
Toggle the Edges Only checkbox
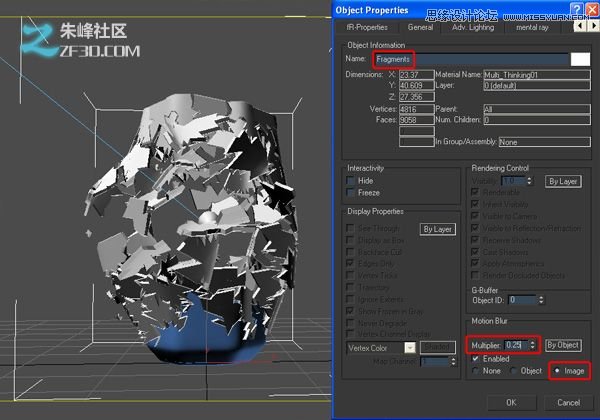click(350, 264)
